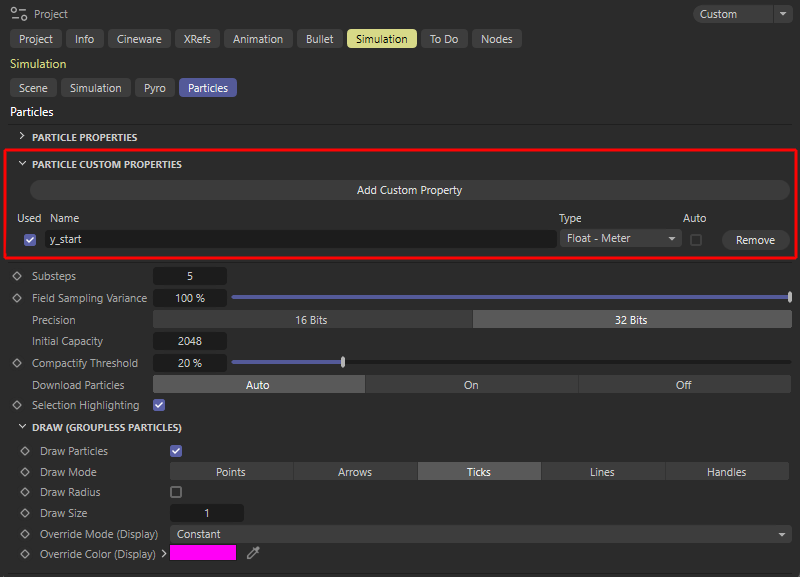Click the Project settings icon in header
This screenshot has width=800, height=577.
click(x=19, y=14)
